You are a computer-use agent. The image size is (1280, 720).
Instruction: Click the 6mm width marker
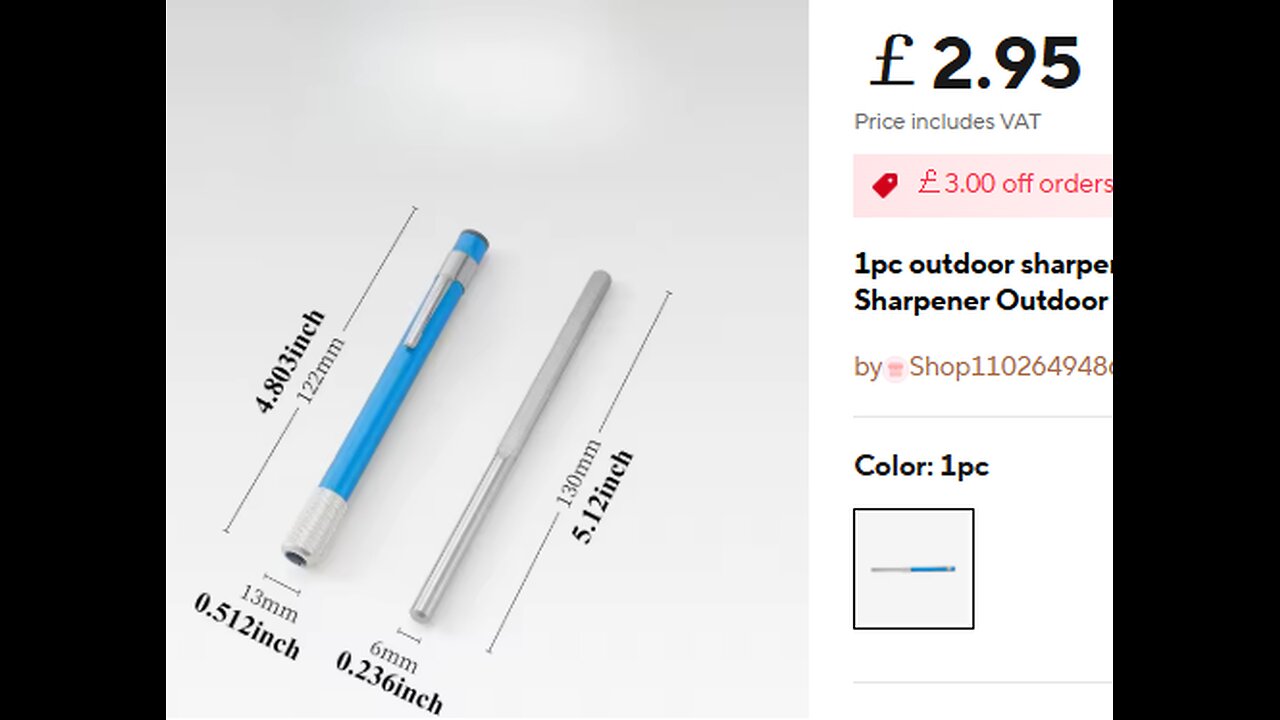[x=393, y=657]
